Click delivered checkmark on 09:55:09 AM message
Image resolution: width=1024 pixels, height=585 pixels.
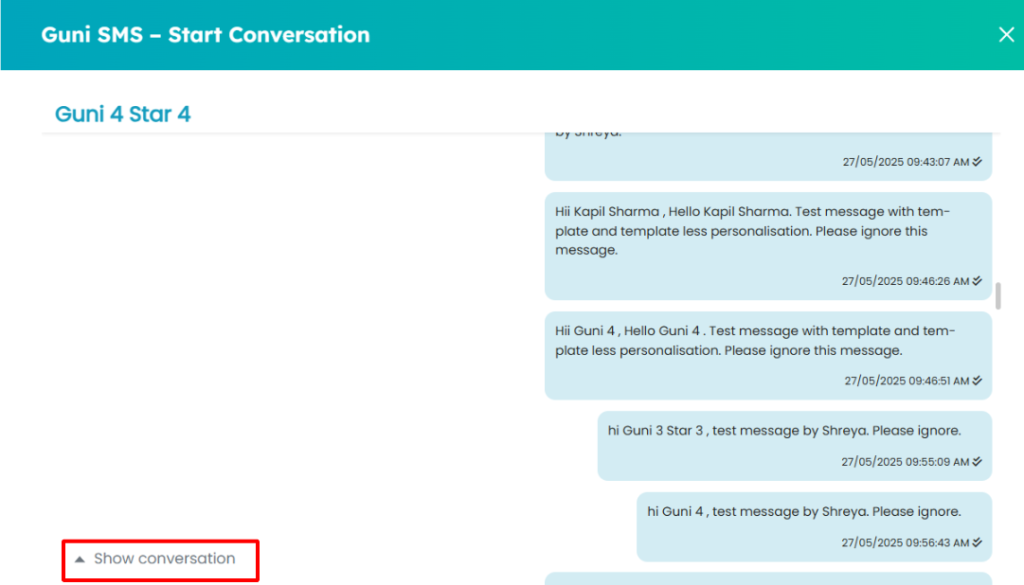[x=977, y=461]
